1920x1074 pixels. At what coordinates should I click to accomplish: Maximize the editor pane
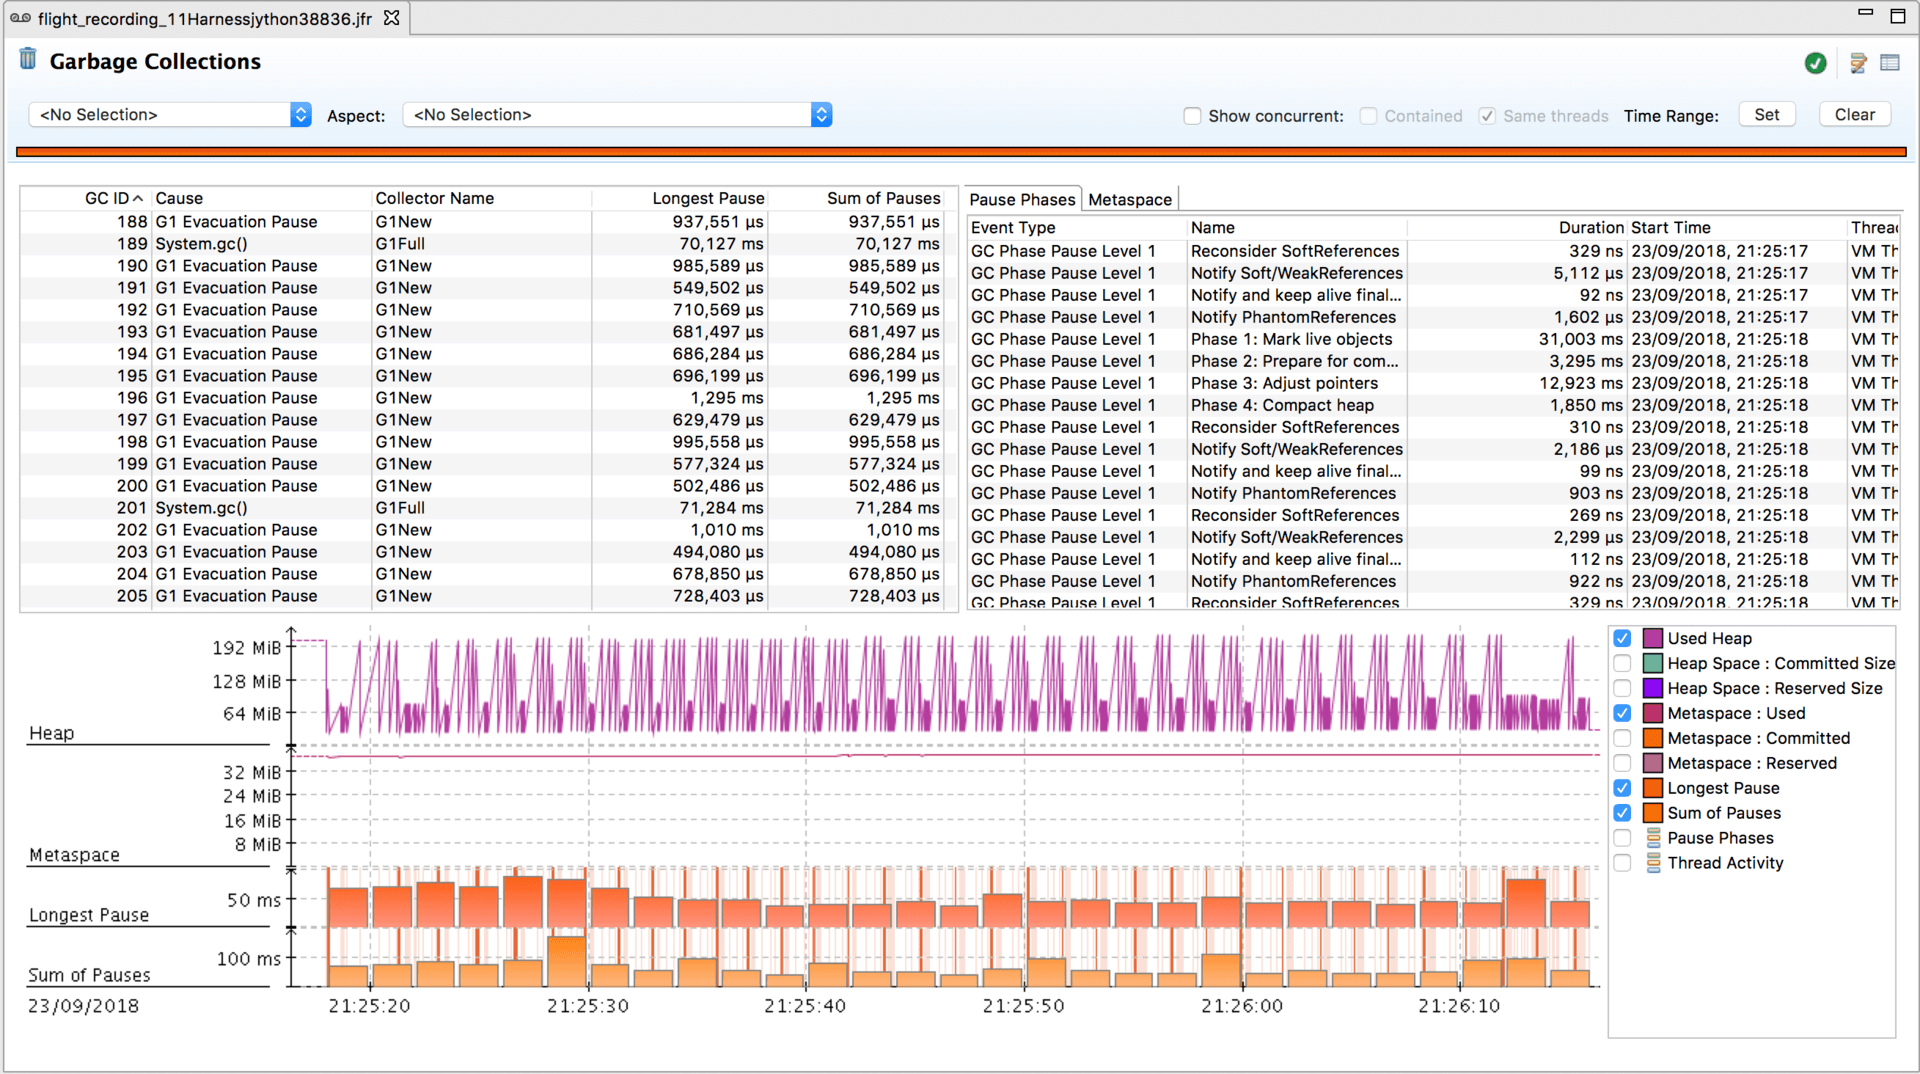[x=1897, y=15]
